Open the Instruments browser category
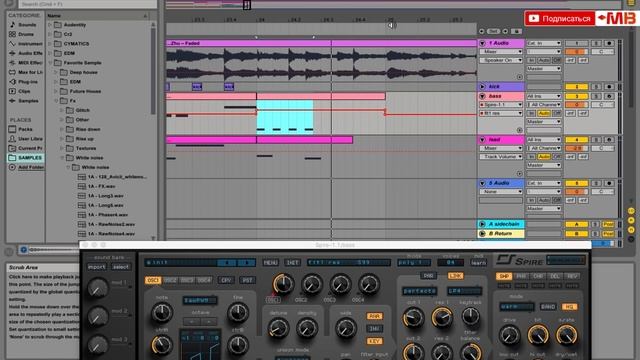The height and width of the screenshot is (360, 640). point(25,44)
